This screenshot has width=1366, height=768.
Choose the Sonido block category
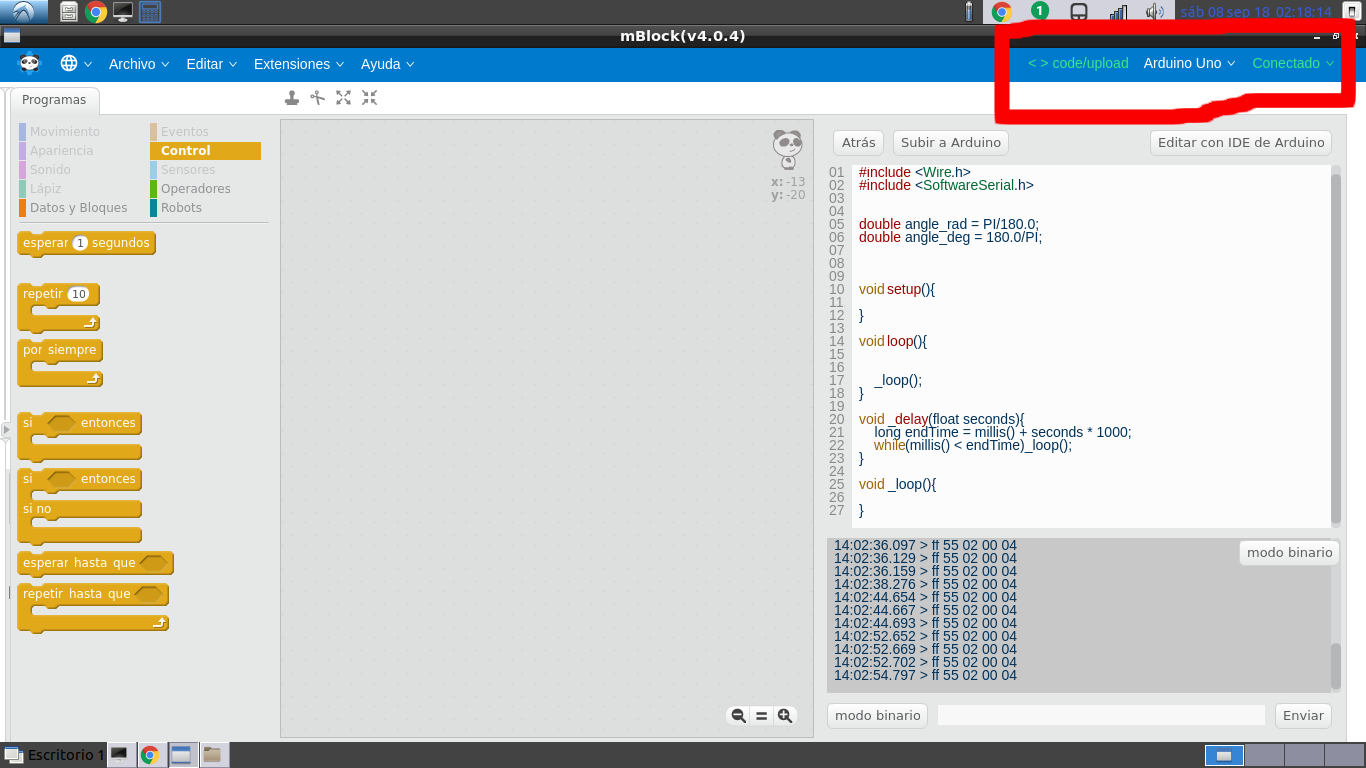tap(50, 169)
